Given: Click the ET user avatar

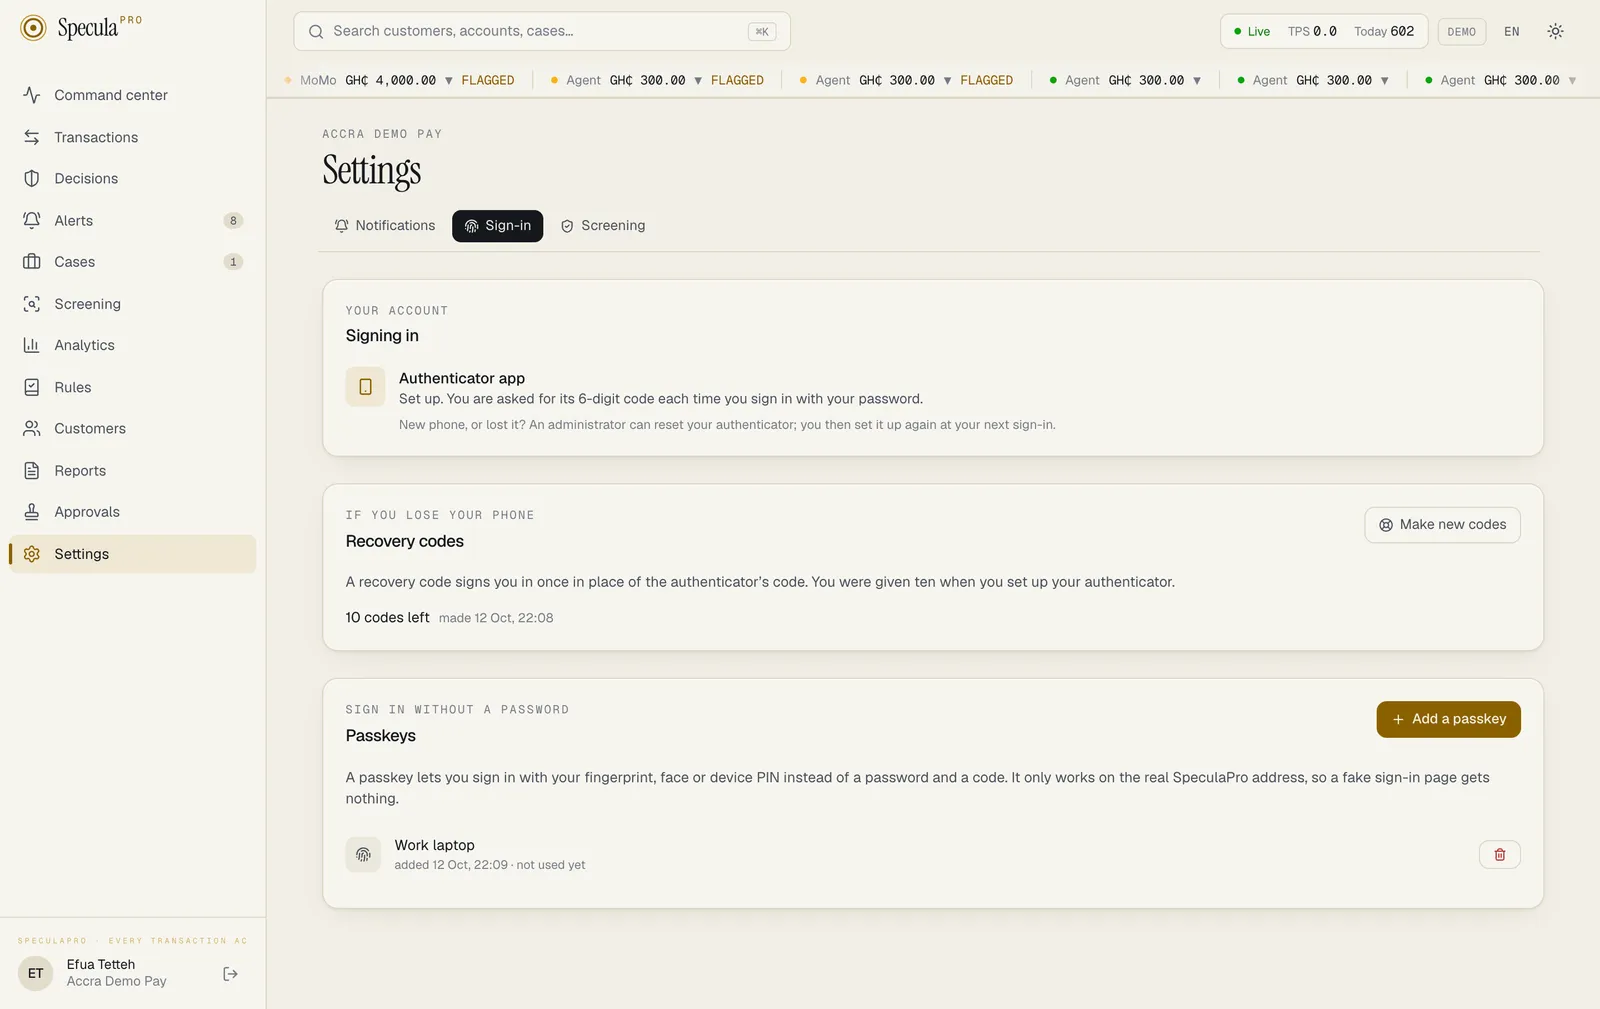Looking at the screenshot, I should tap(36, 973).
